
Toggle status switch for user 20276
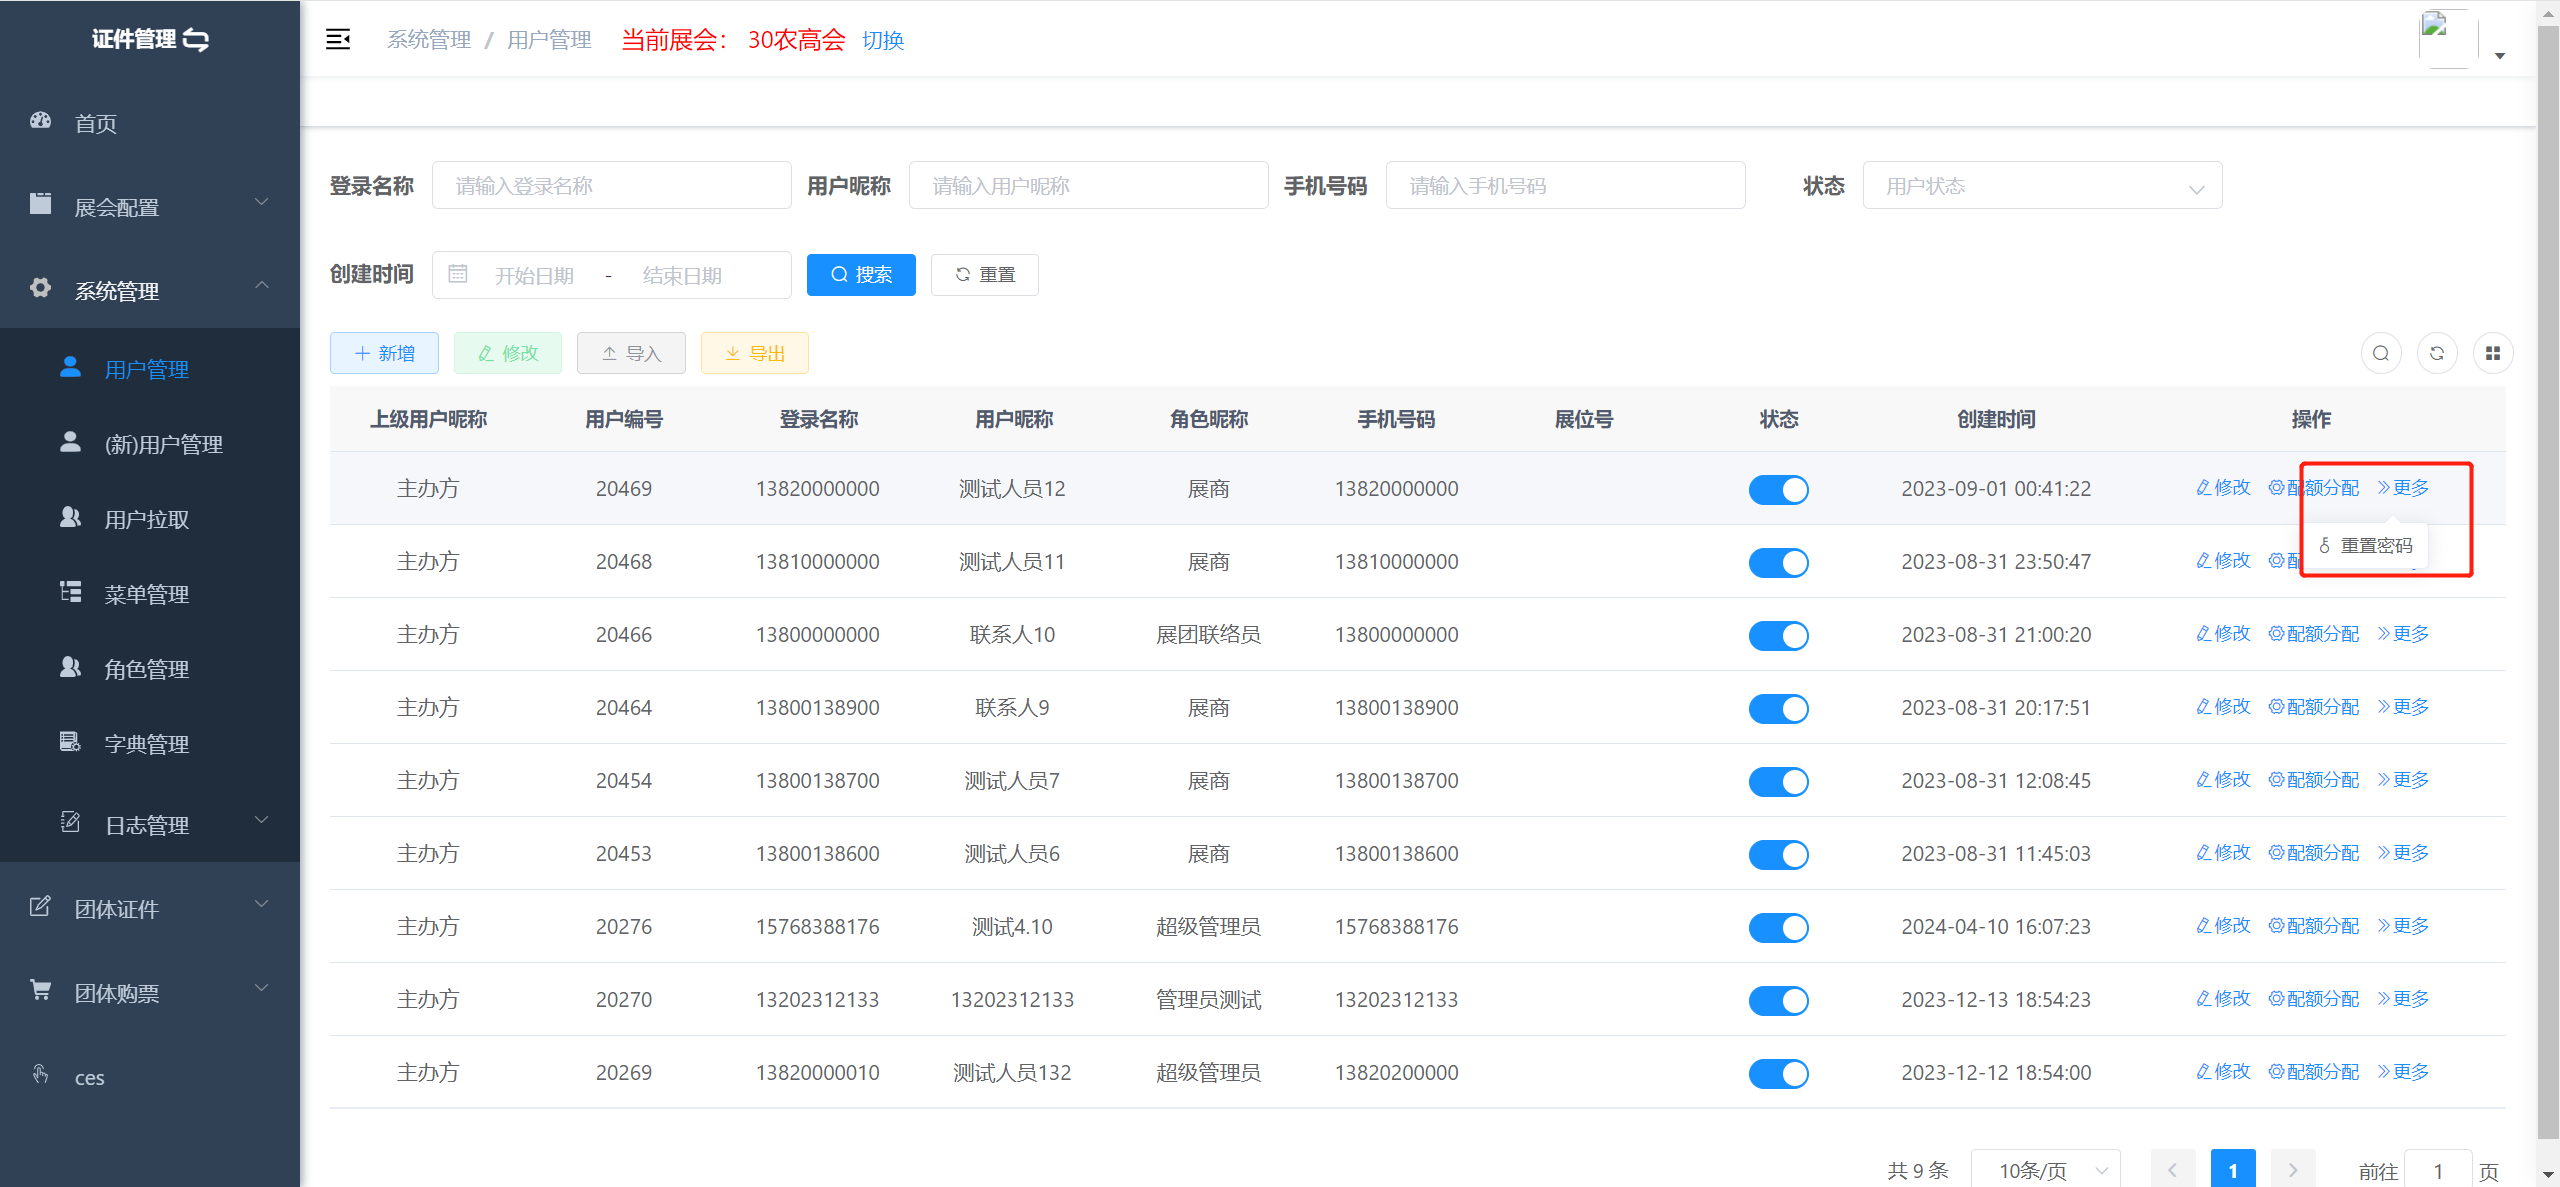tap(1778, 928)
